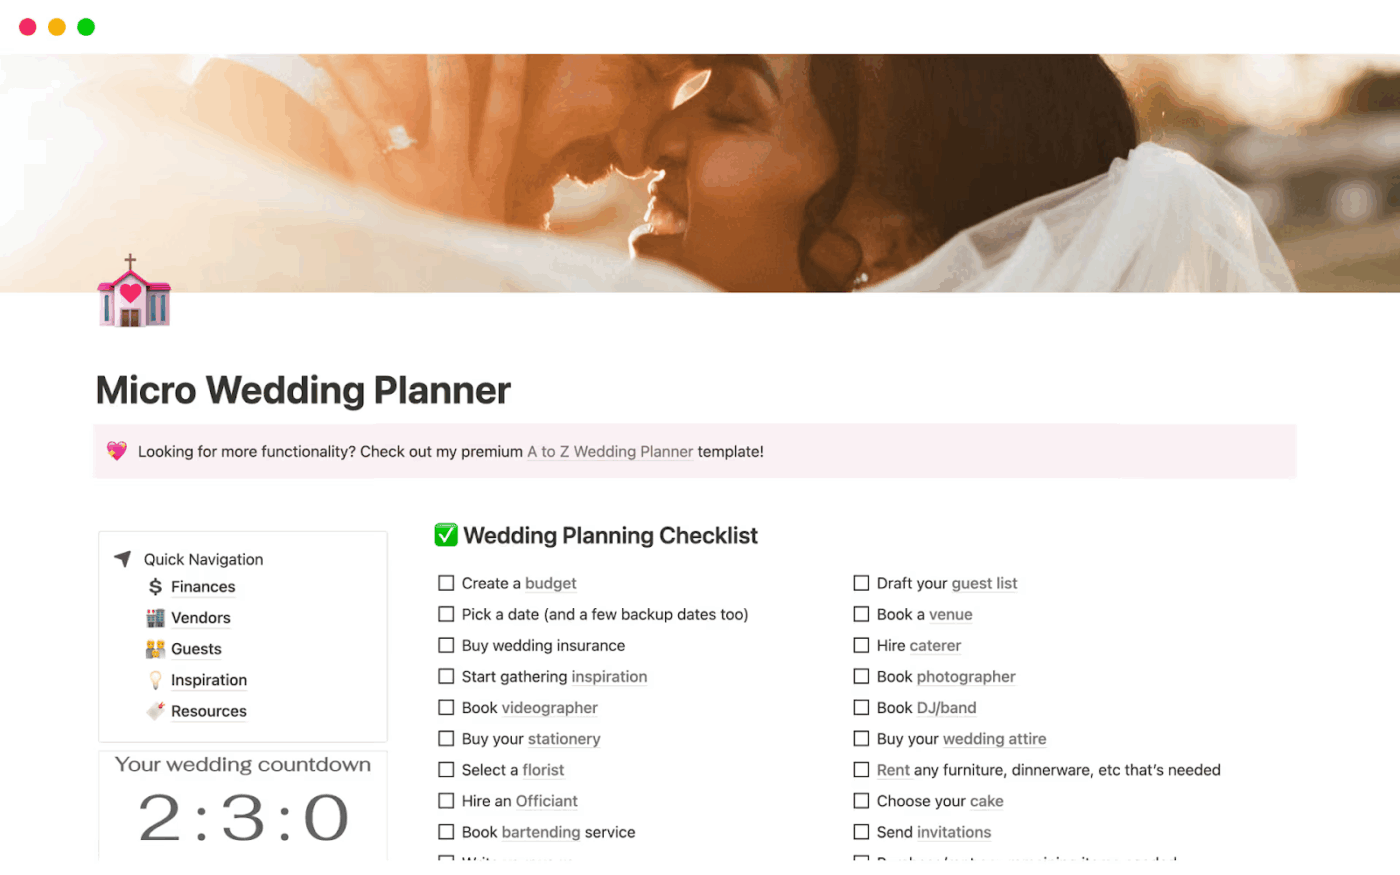Click the dollar sign icon beside Finances

pos(155,587)
